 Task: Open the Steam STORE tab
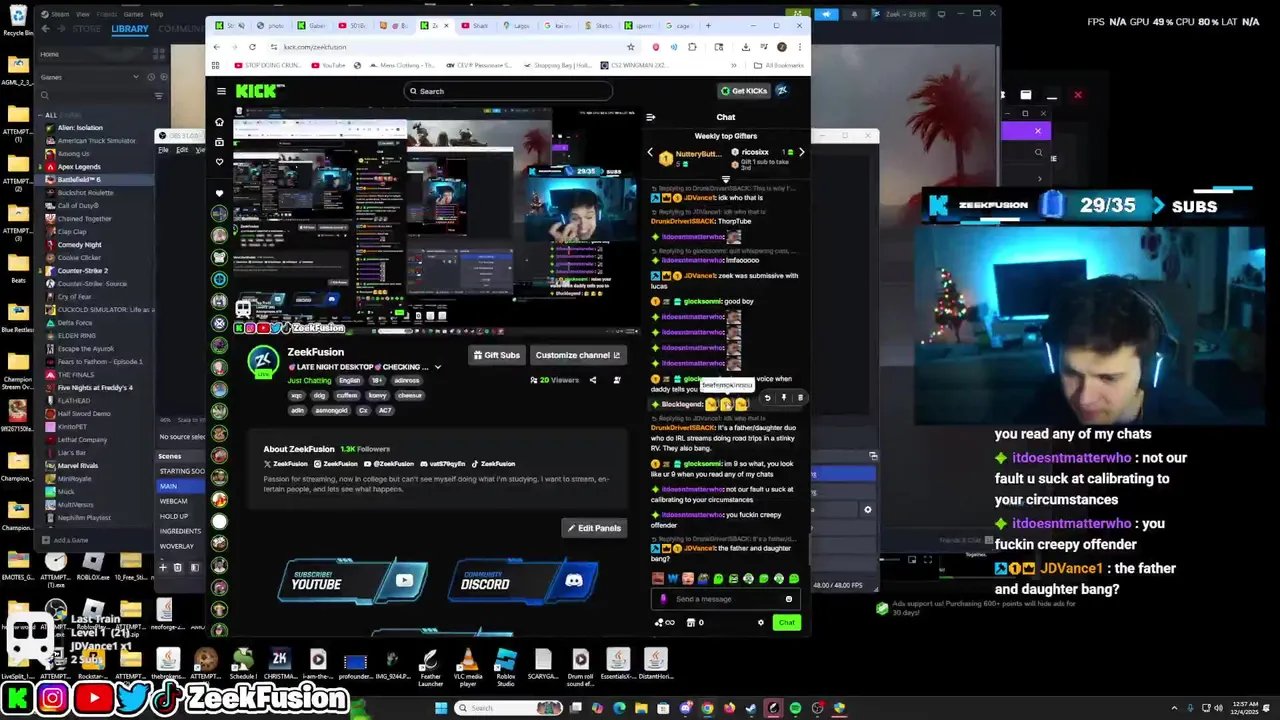[87, 29]
